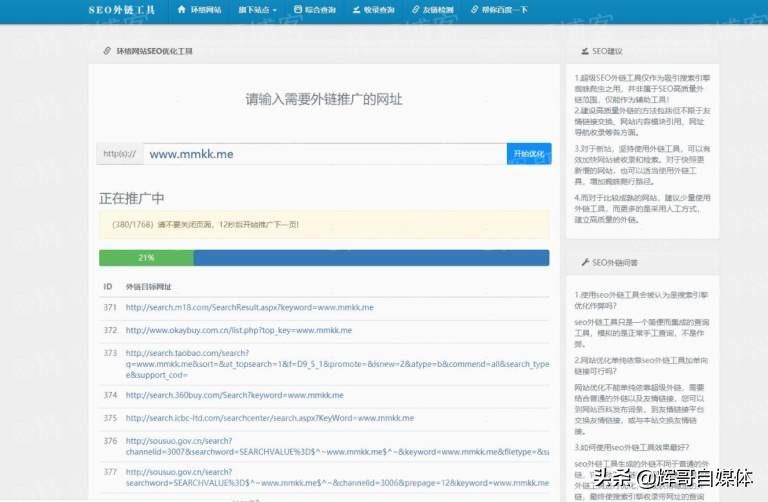Click the 外链目标网址 column header
Image resolution: width=768 pixels, height=502 pixels.
(148, 287)
